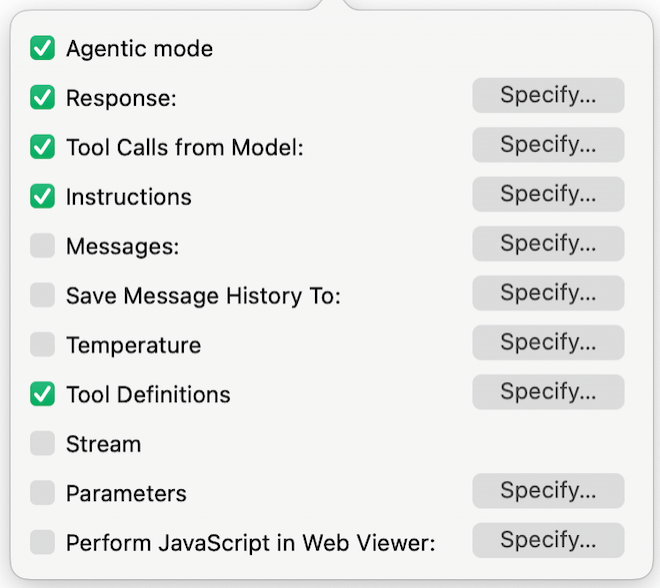The height and width of the screenshot is (588, 660).
Task: Open Specify for Parameters
Action: 548,491
